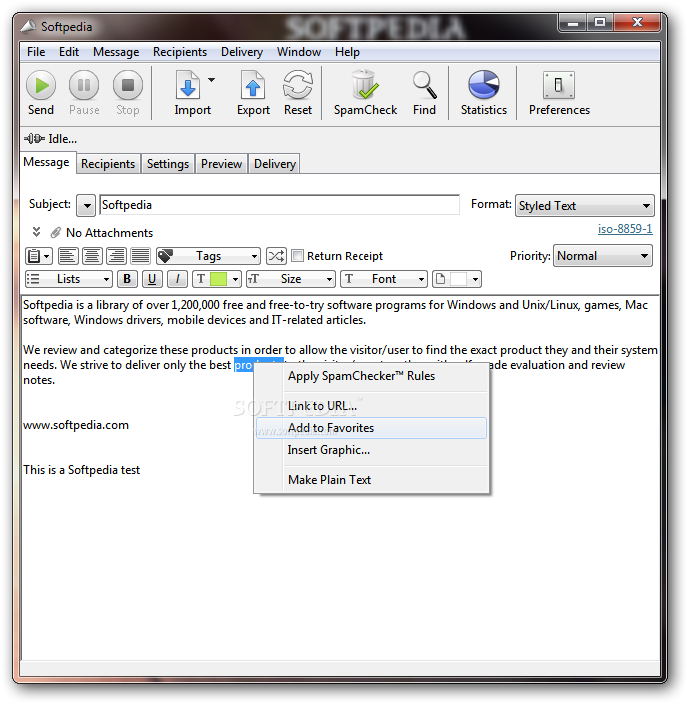Click the Reset arrows icon
Screen dimensions: 688x704
298,85
